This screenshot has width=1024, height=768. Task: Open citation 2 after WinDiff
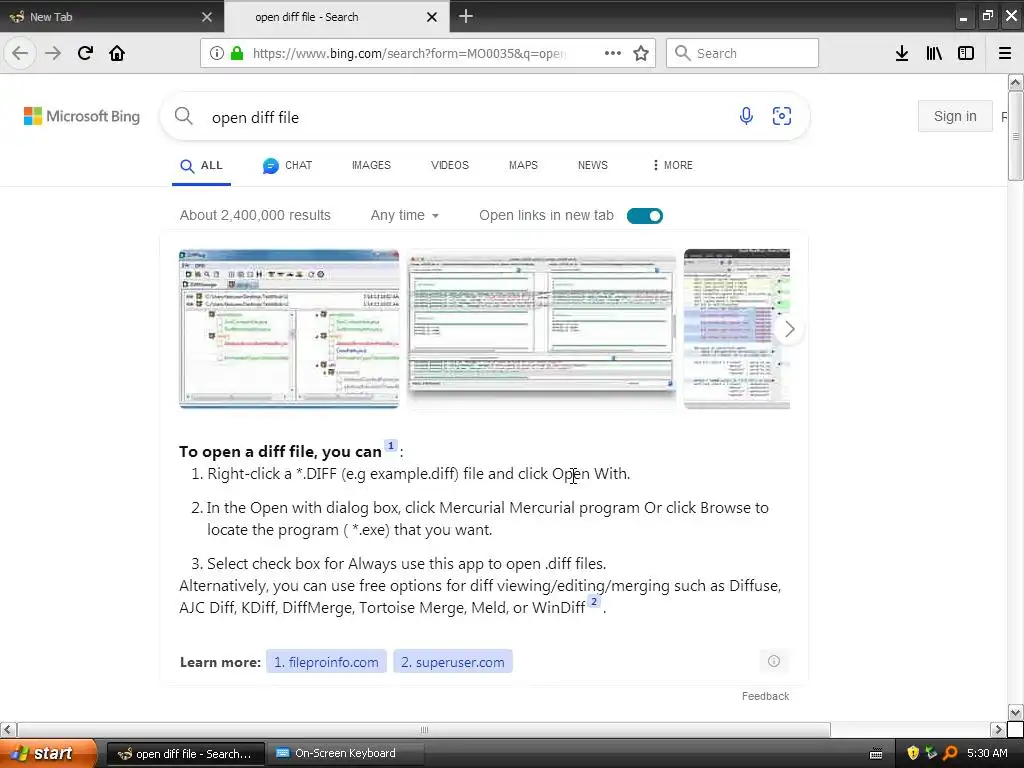(594, 601)
